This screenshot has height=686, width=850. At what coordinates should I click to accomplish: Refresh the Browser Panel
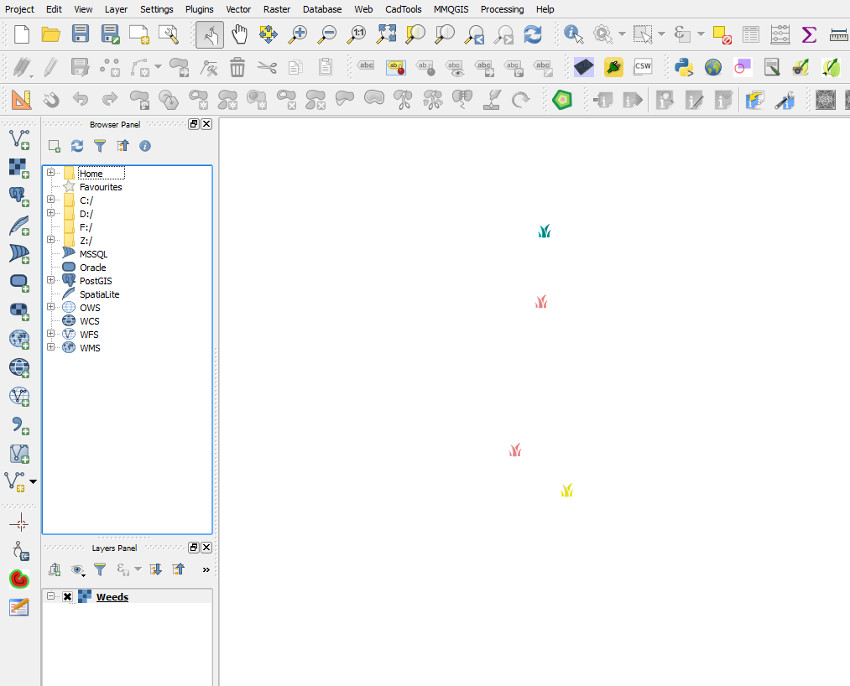[x=77, y=146]
